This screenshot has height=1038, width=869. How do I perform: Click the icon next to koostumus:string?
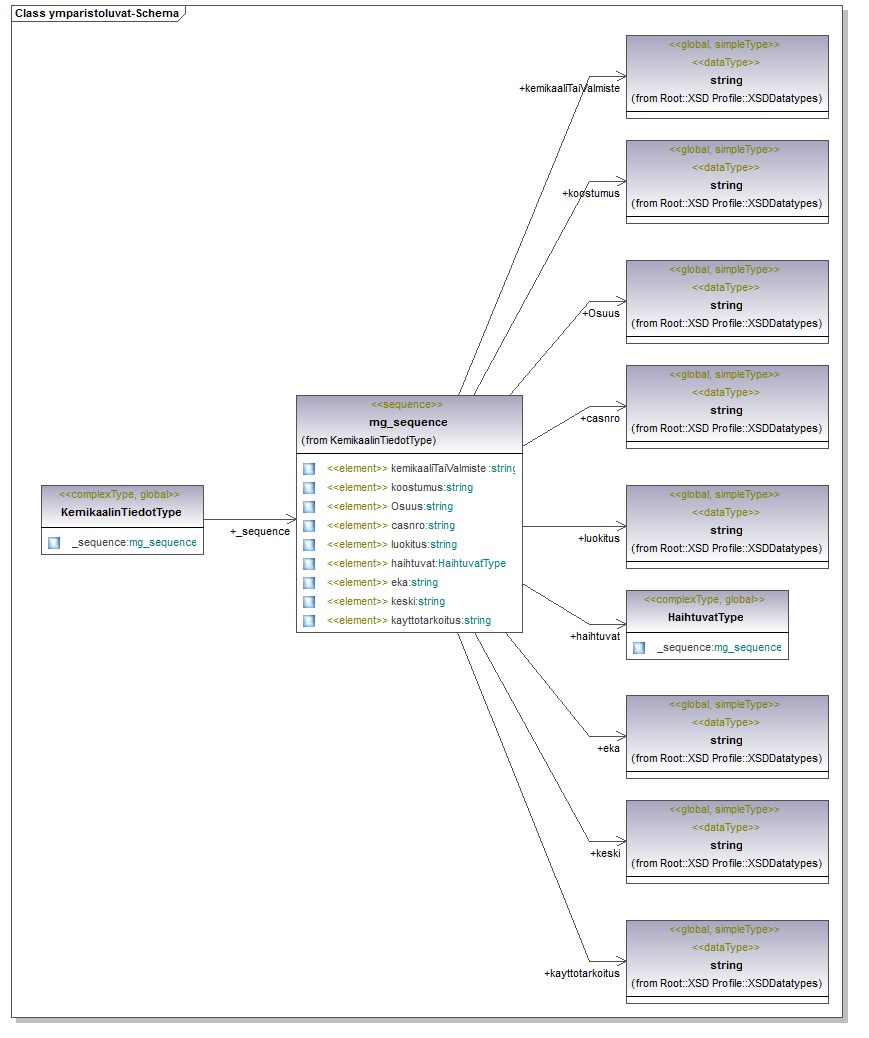point(309,487)
